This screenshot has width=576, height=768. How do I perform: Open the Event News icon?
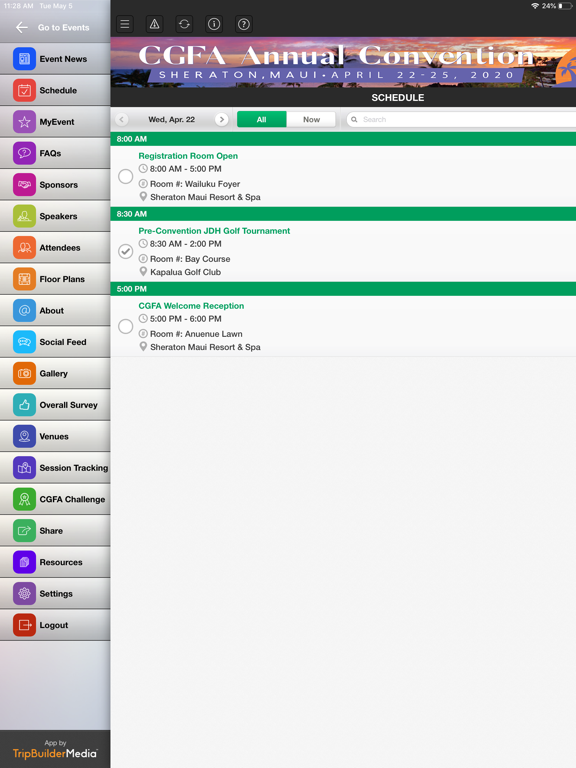pos(24,59)
